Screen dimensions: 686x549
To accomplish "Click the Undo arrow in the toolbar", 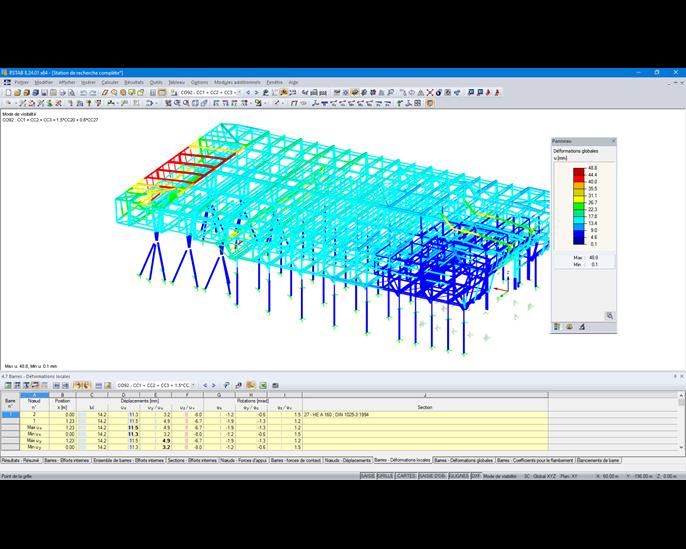I will [x=83, y=92].
